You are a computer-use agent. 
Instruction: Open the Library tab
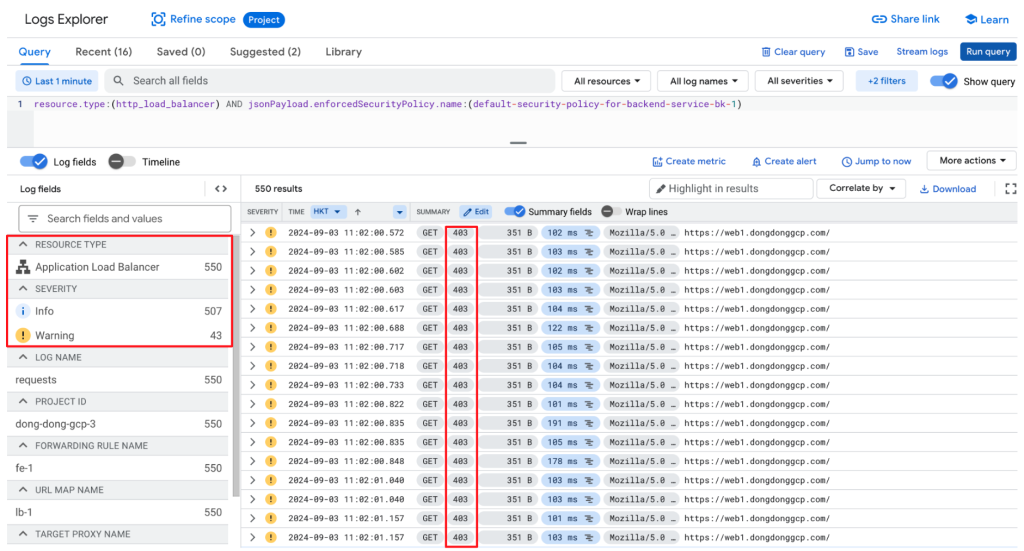pyautogui.click(x=344, y=52)
